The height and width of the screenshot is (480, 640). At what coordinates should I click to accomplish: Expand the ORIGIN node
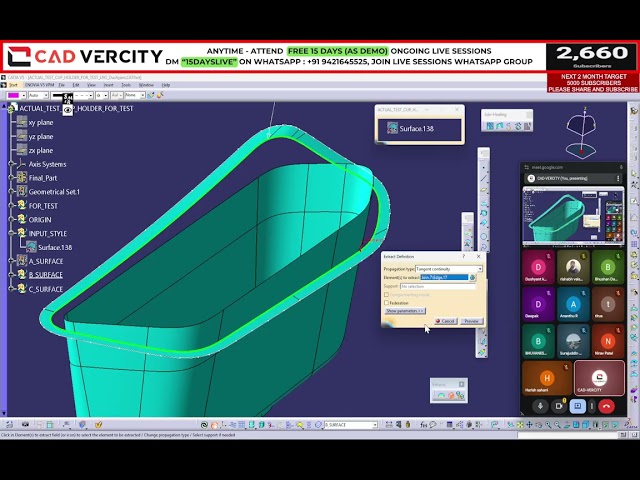coord(11,220)
